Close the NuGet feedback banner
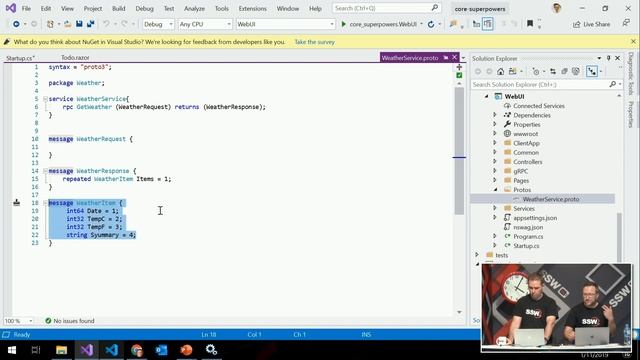Image resolution: width=640 pixels, height=360 pixels. (x=633, y=41)
